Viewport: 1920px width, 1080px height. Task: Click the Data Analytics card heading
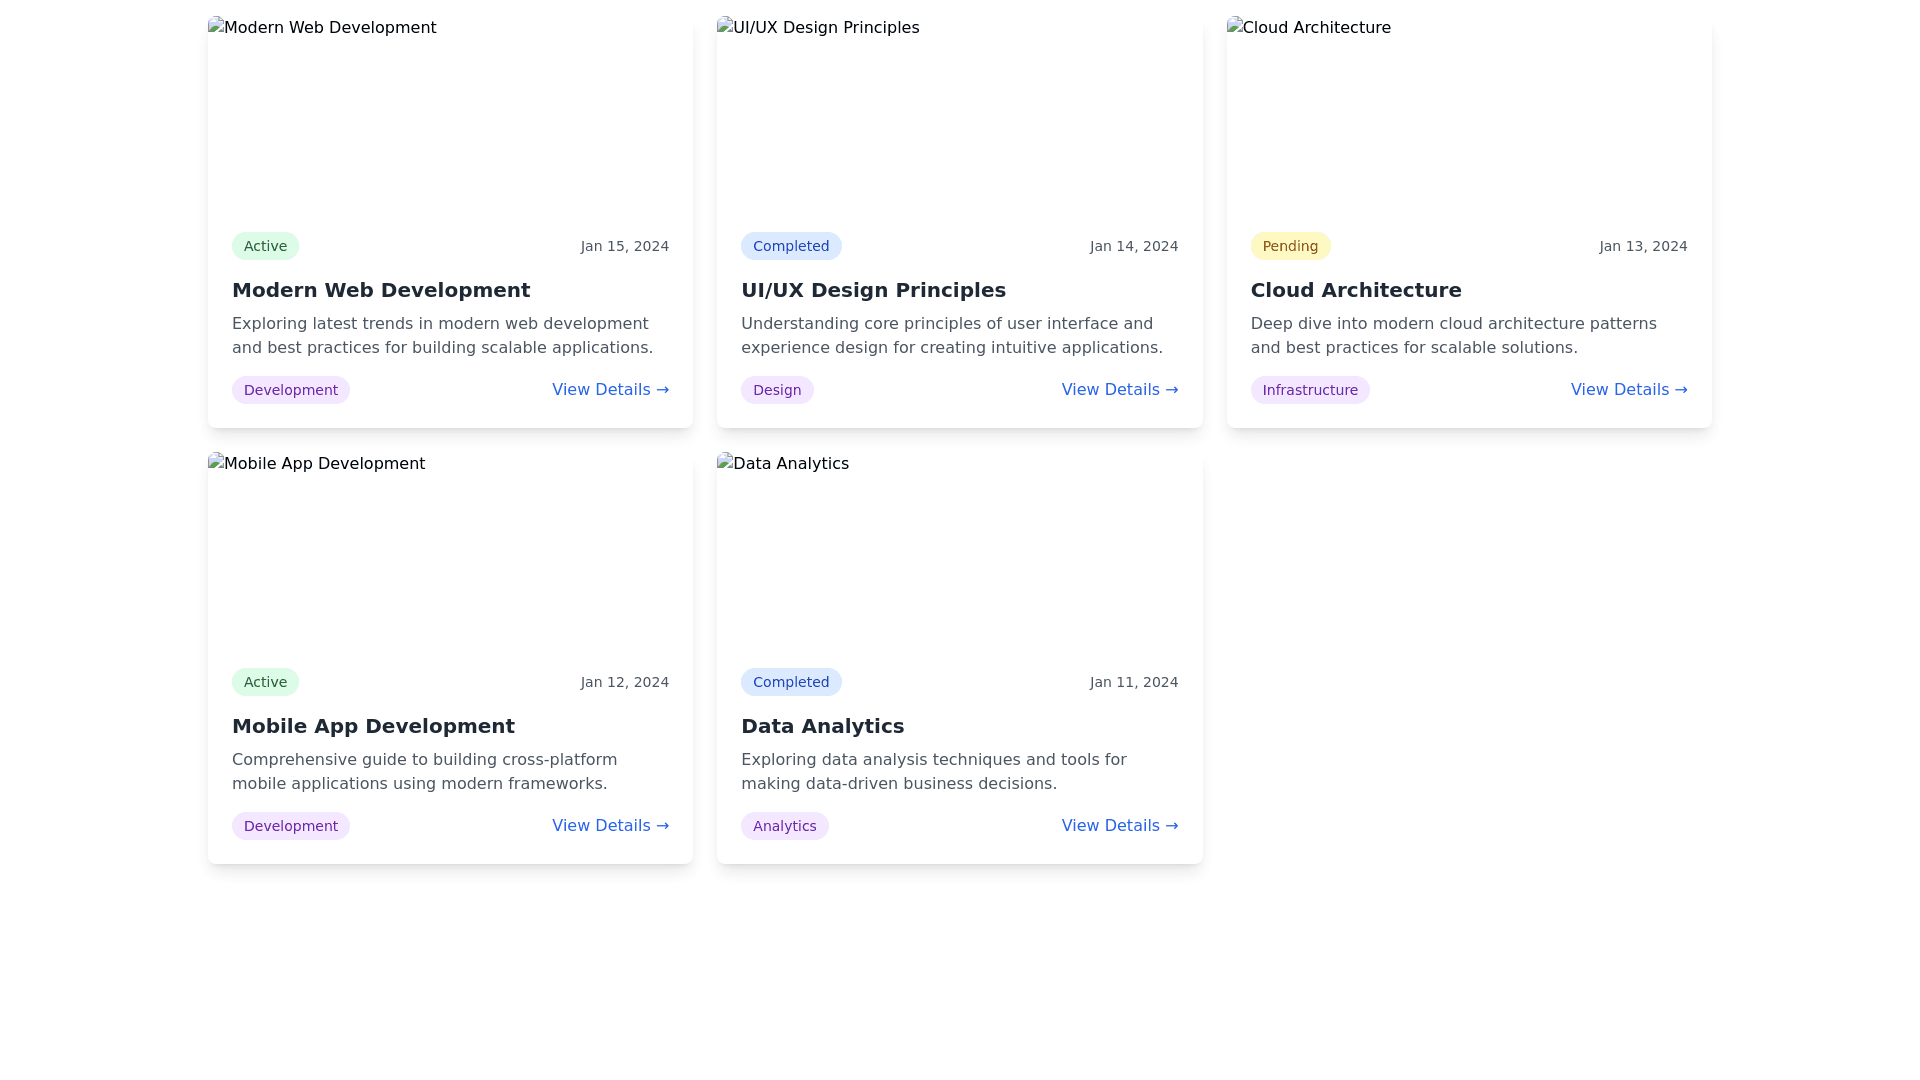tap(821, 726)
